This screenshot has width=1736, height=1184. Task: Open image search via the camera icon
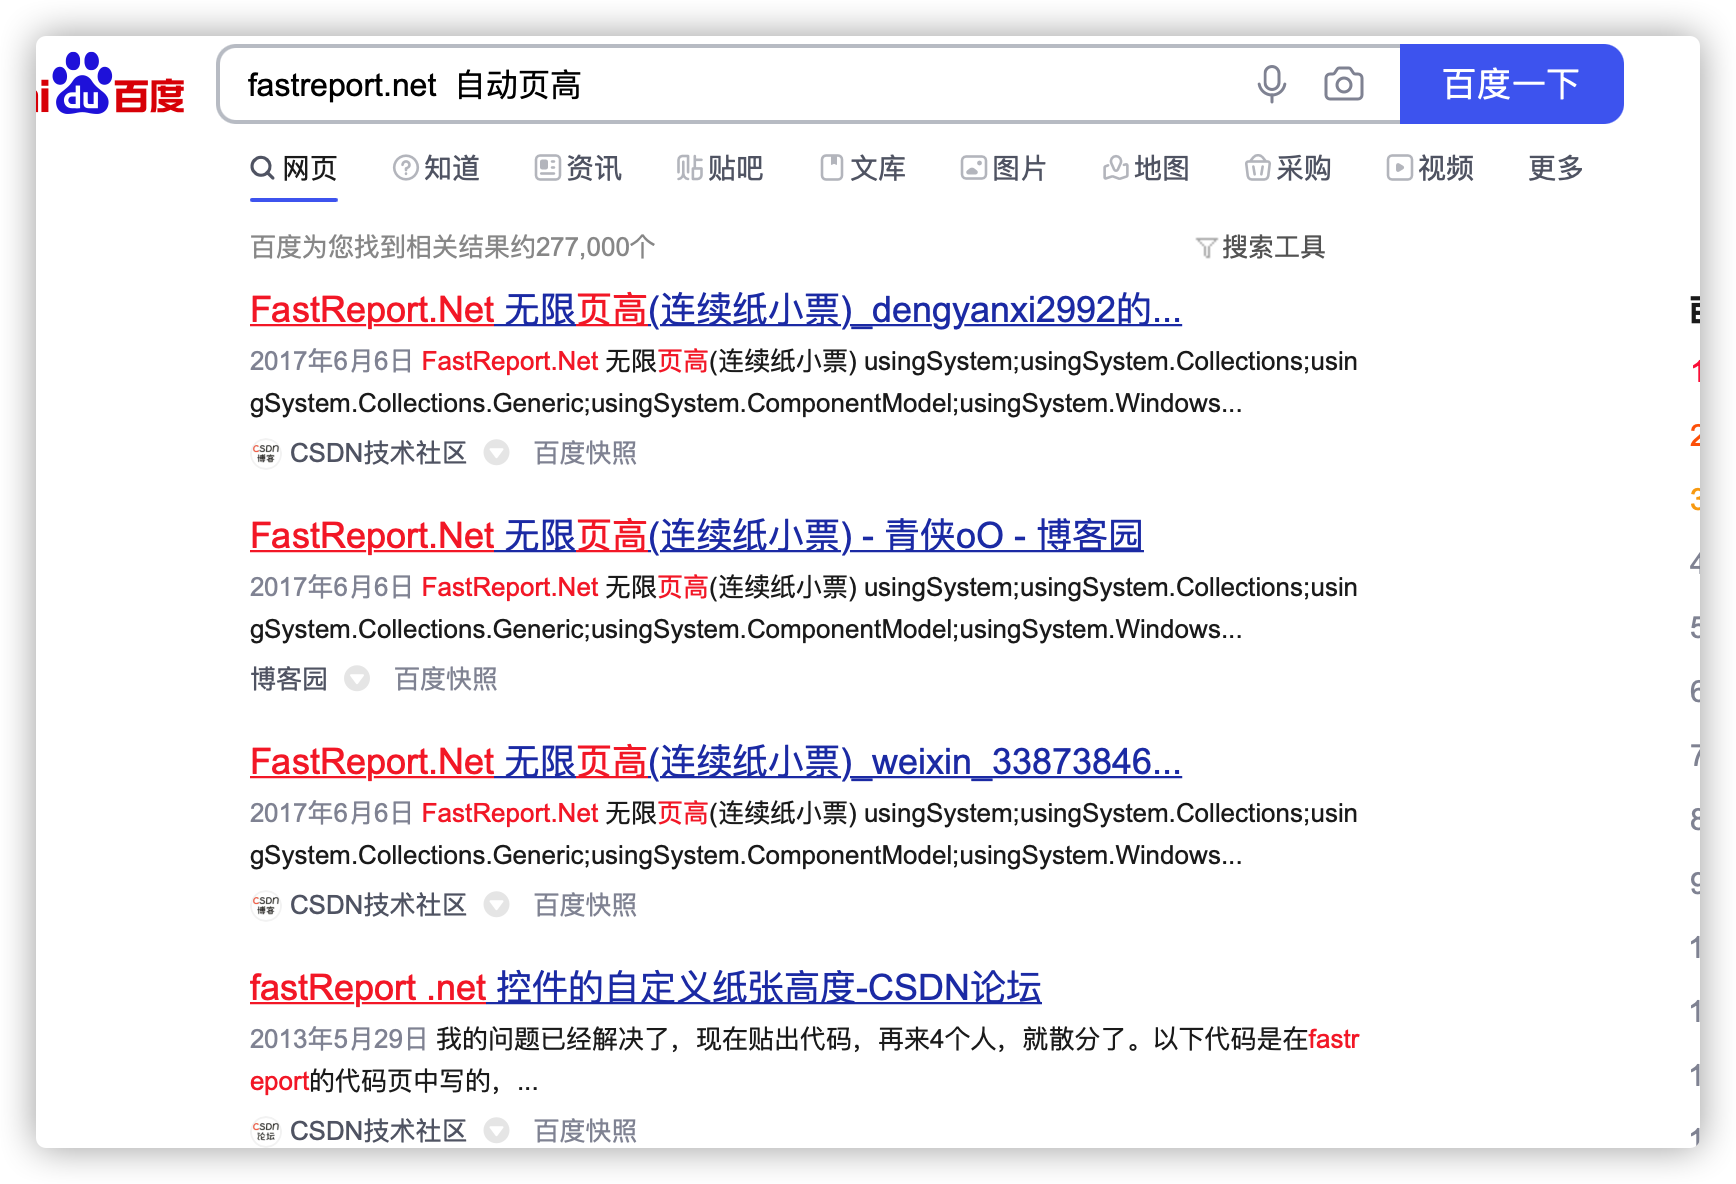pyautogui.click(x=1342, y=84)
